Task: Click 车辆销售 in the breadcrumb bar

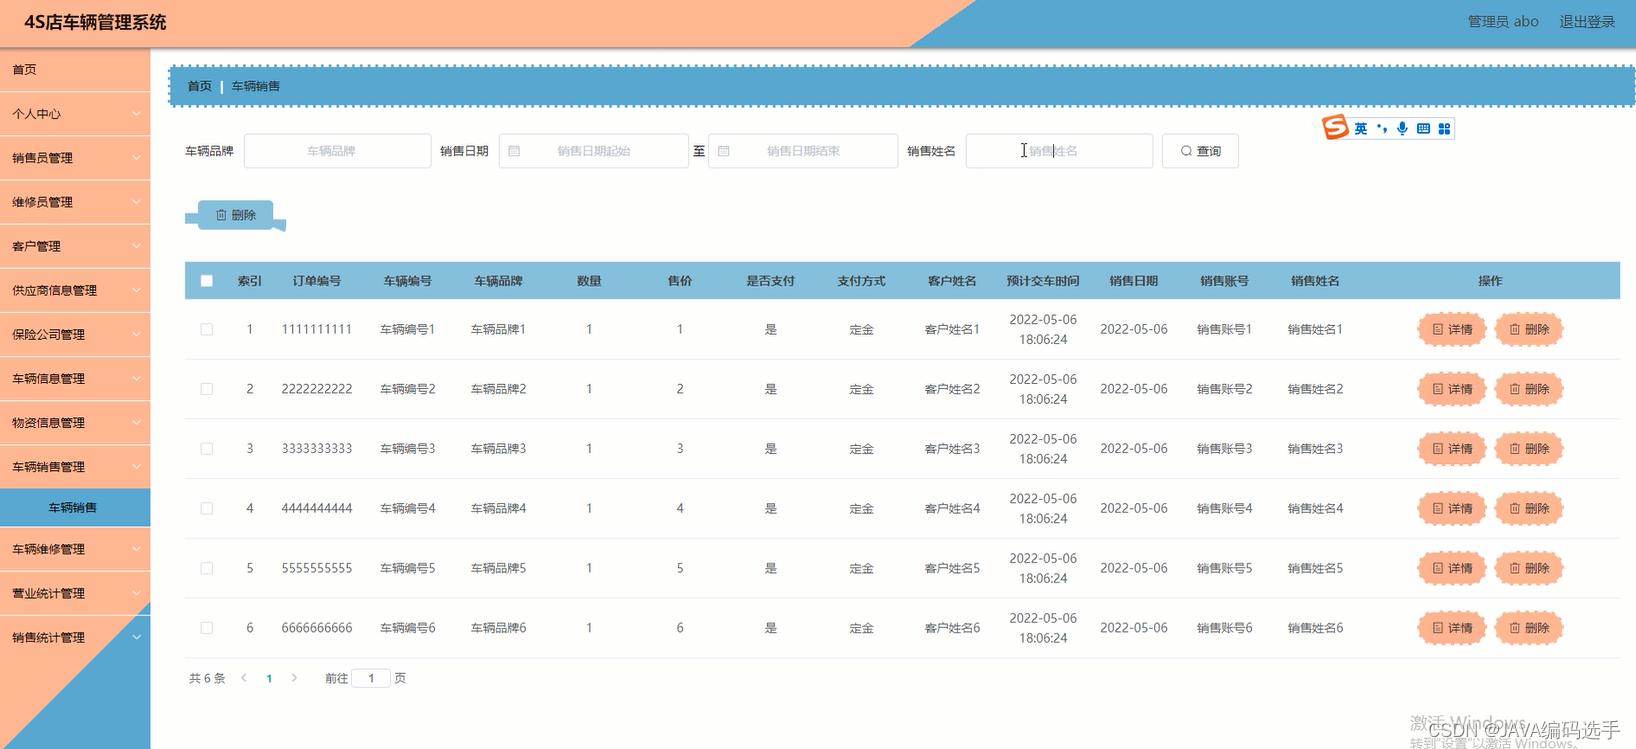Action: click(x=256, y=86)
